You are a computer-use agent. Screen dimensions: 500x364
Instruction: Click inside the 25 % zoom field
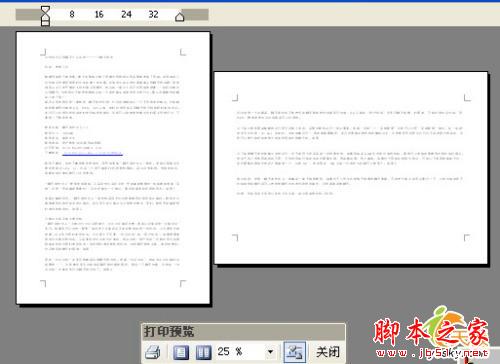(241, 352)
